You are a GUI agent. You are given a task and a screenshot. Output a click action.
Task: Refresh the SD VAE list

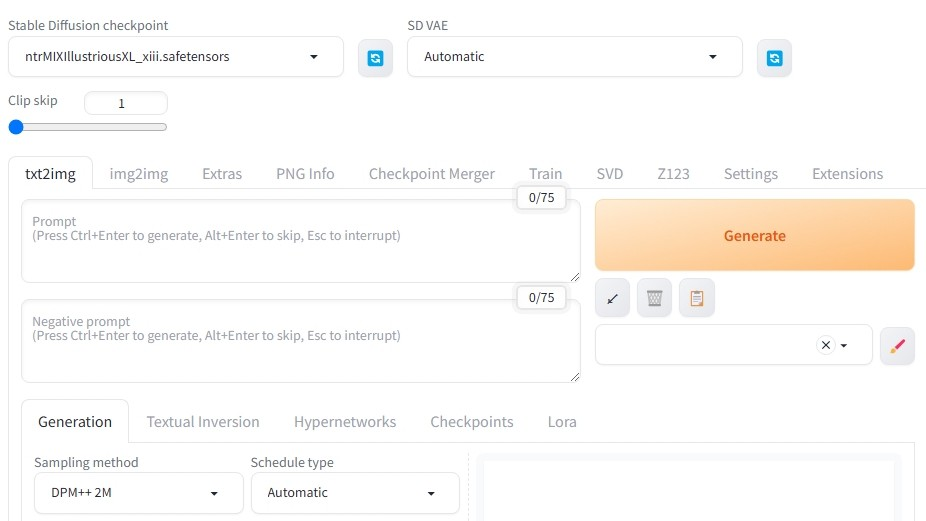[x=774, y=58]
